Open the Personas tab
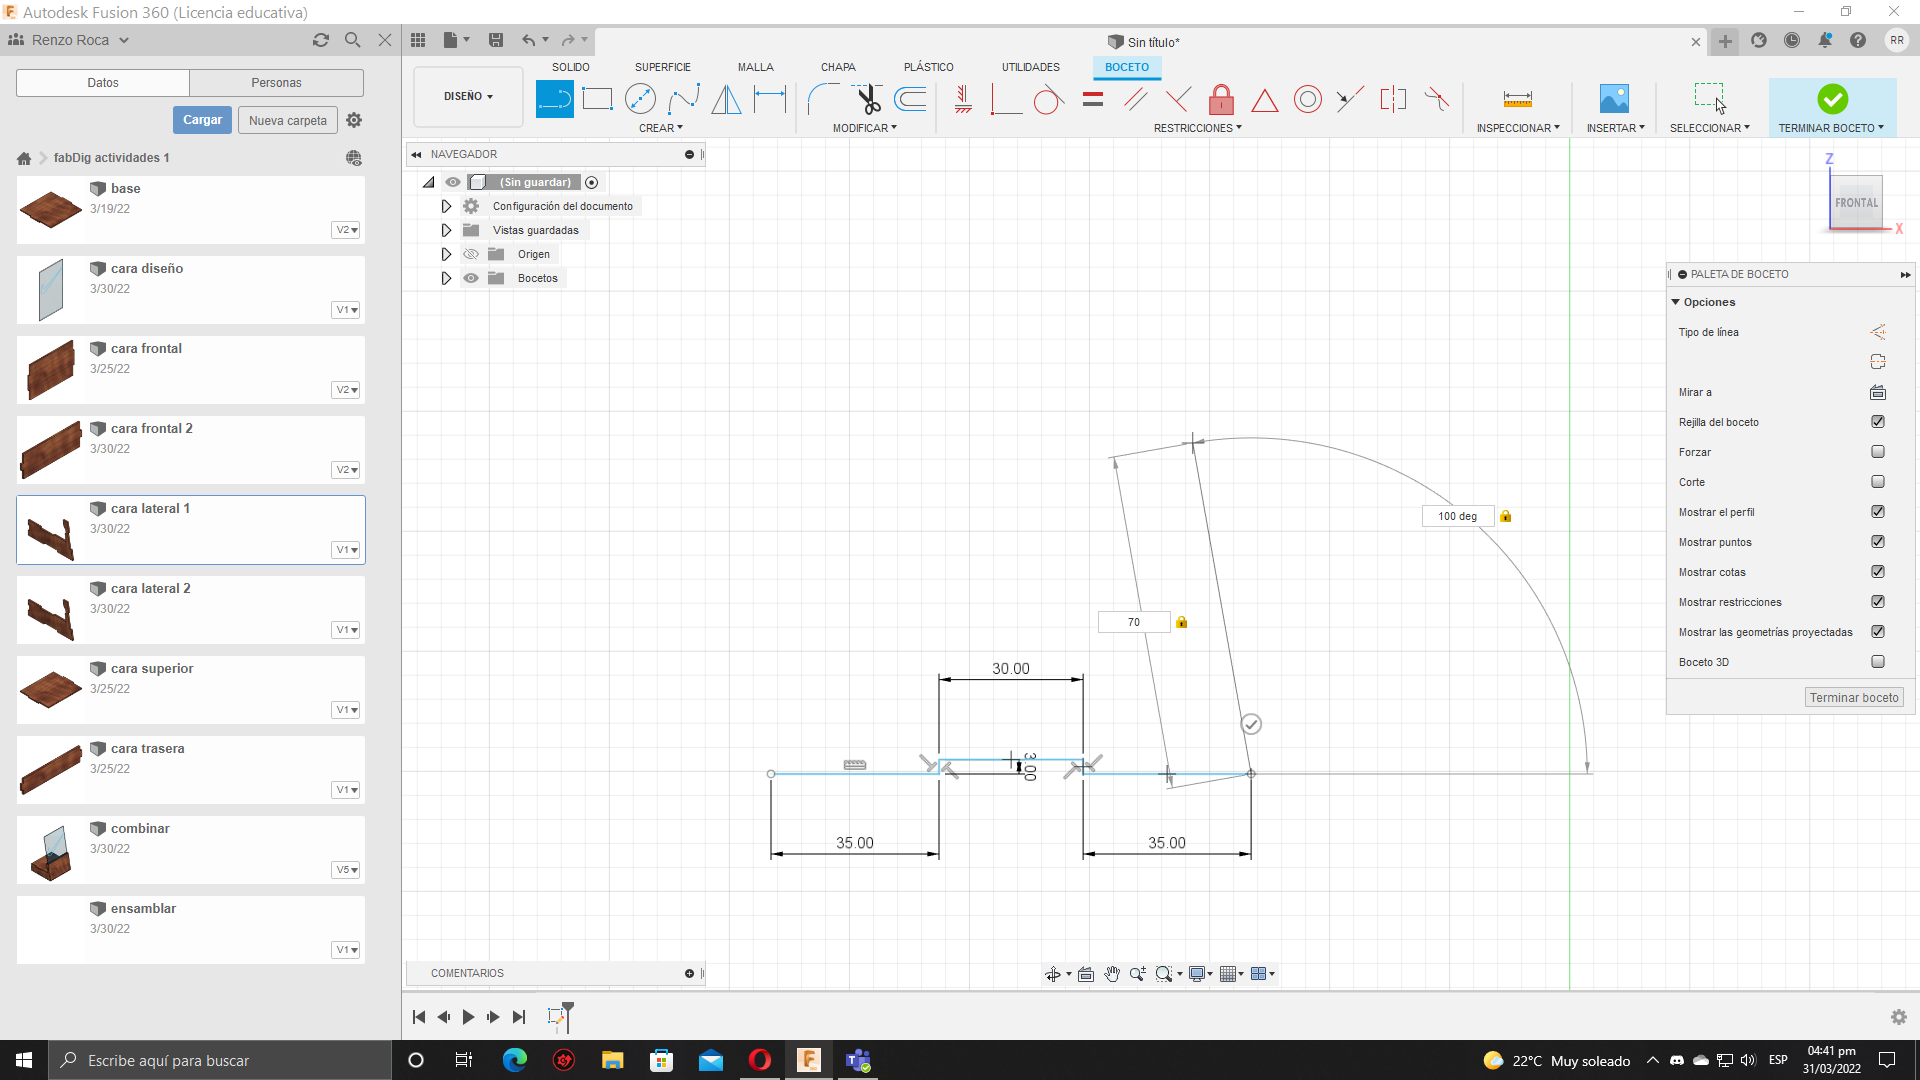 (276, 83)
